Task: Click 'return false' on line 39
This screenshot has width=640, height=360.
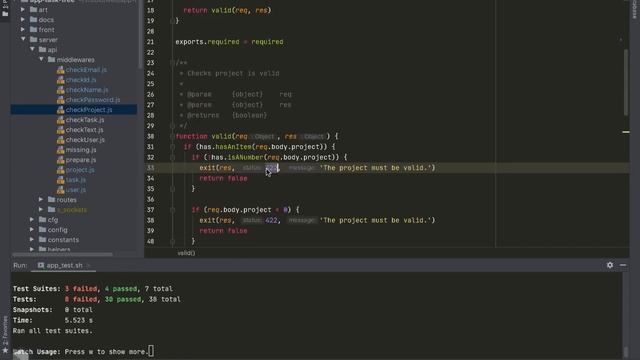Action: coord(223,231)
